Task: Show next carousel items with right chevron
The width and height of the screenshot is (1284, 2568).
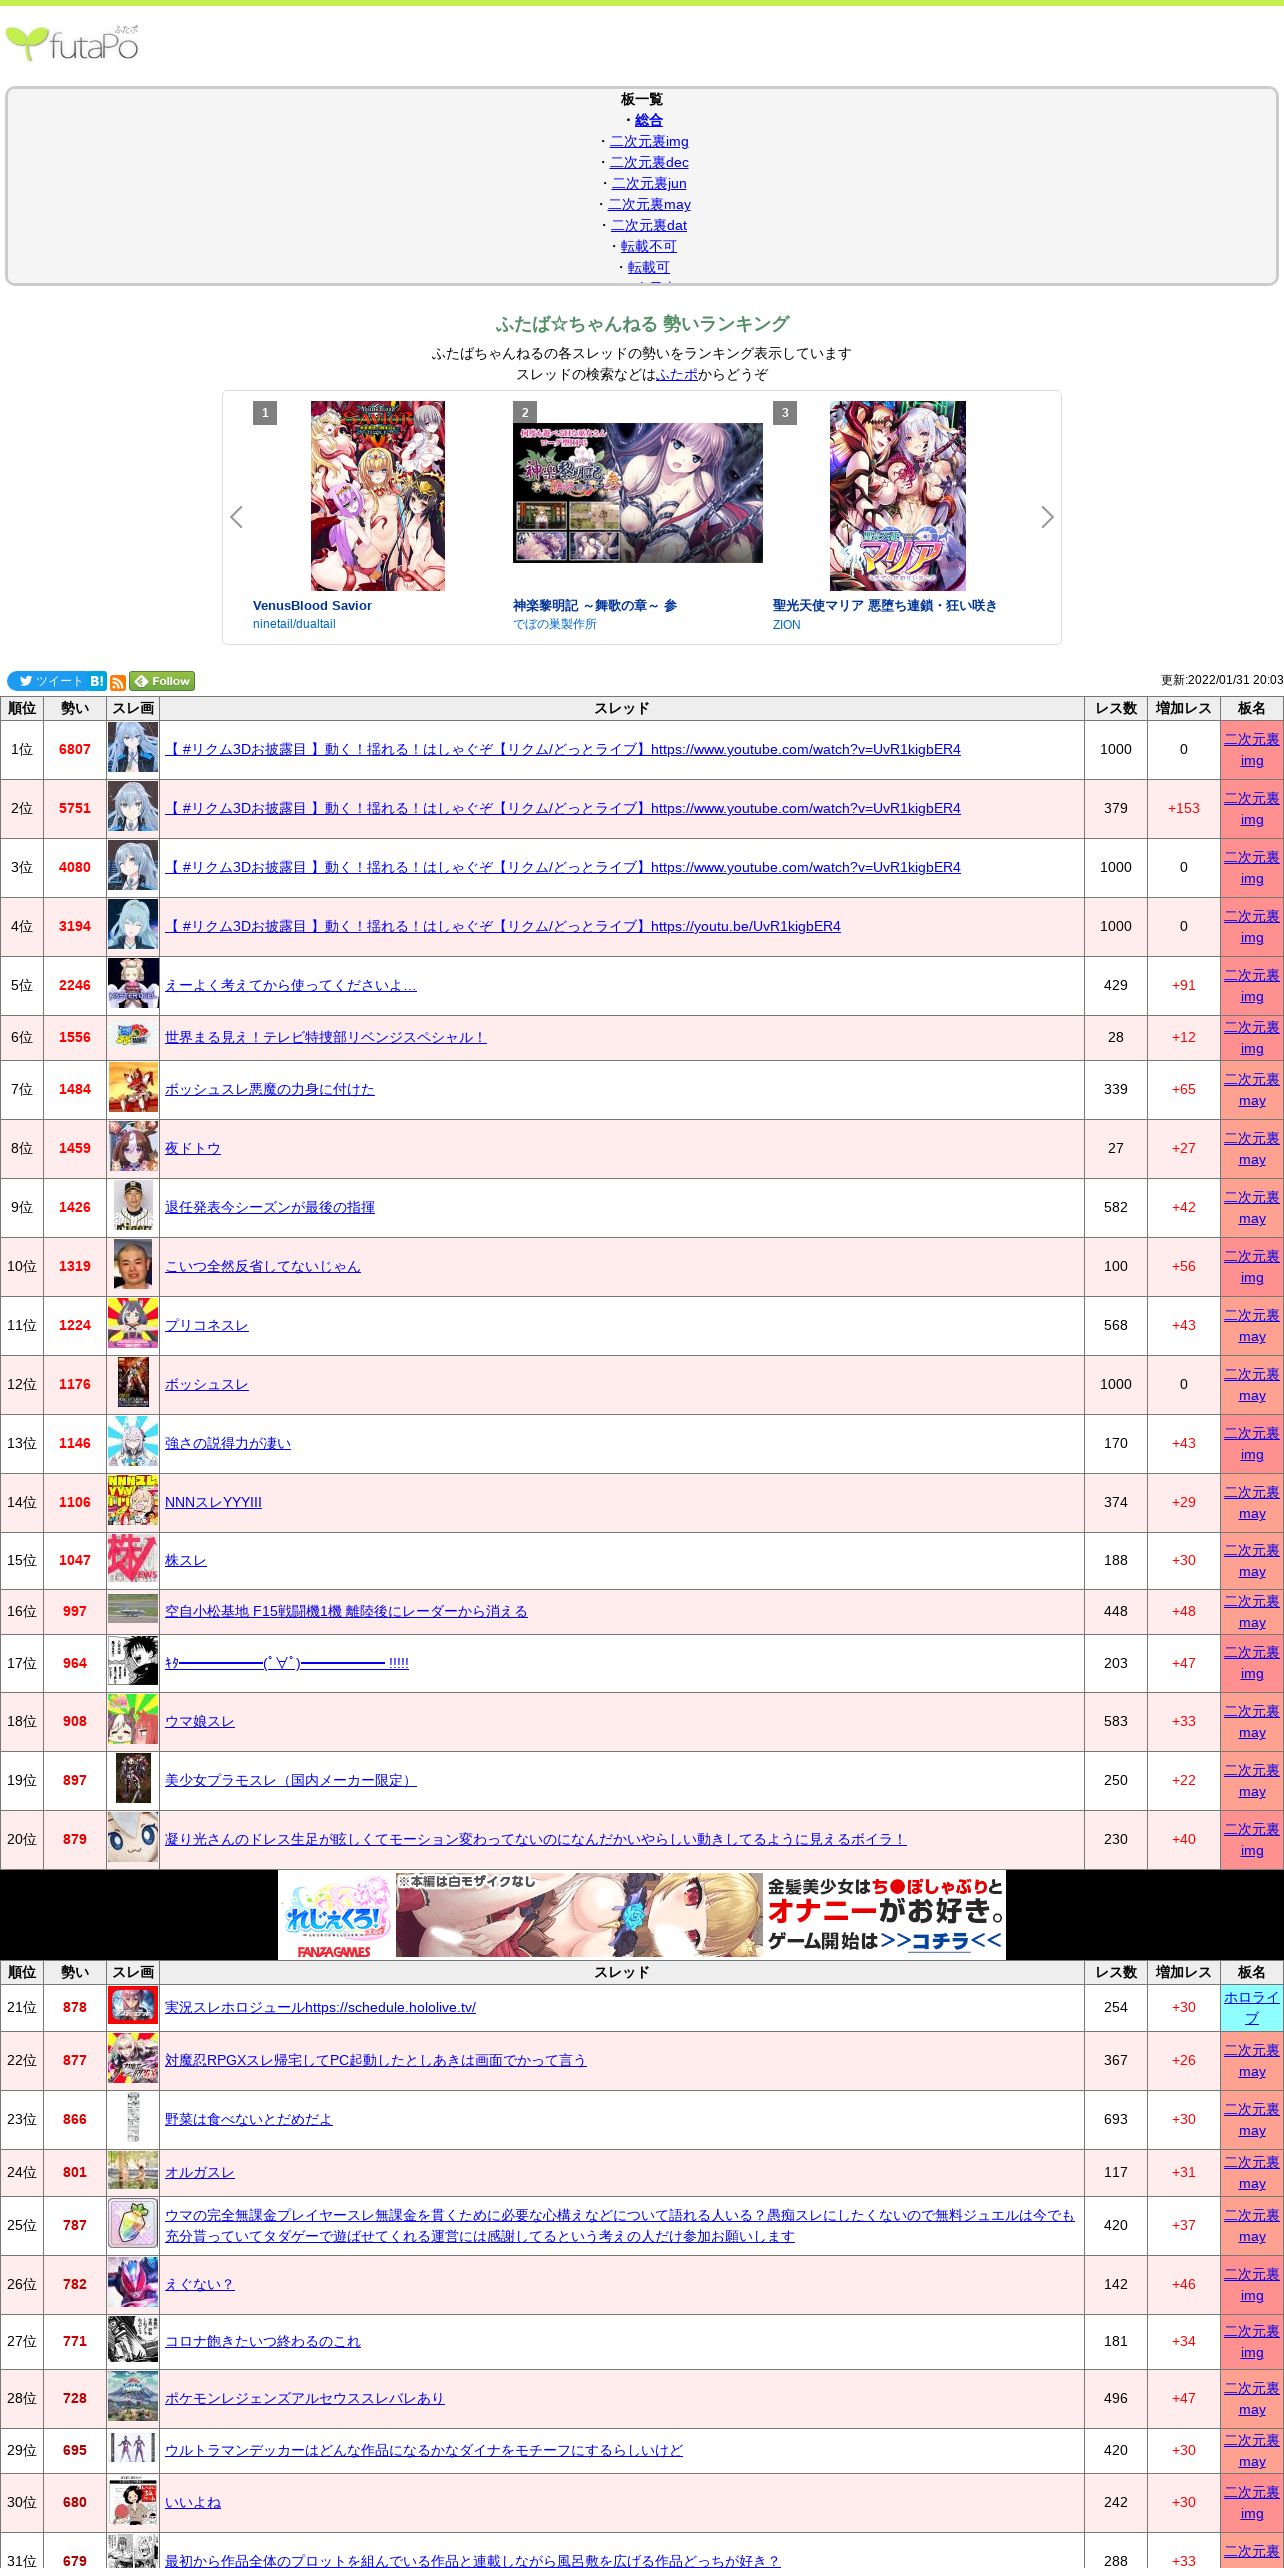Action: click(x=1047, y=517)
